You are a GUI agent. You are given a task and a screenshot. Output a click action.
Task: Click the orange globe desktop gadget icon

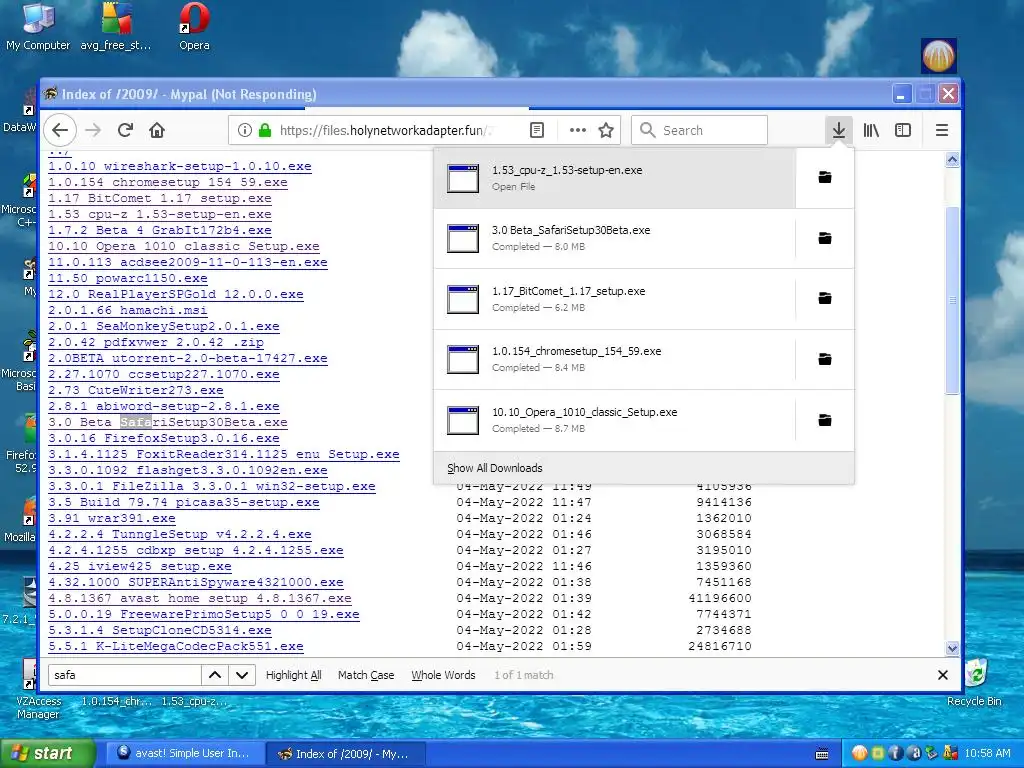939,56
